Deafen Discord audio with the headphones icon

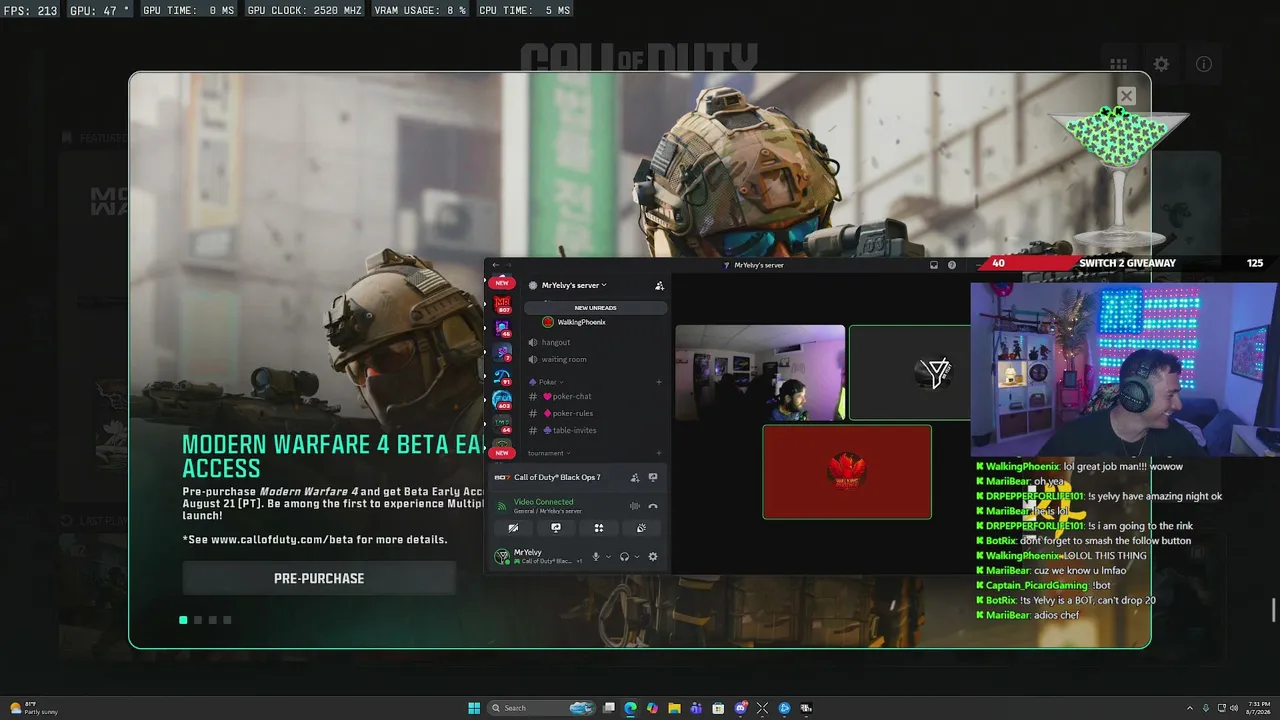click(x=624, y=557)
